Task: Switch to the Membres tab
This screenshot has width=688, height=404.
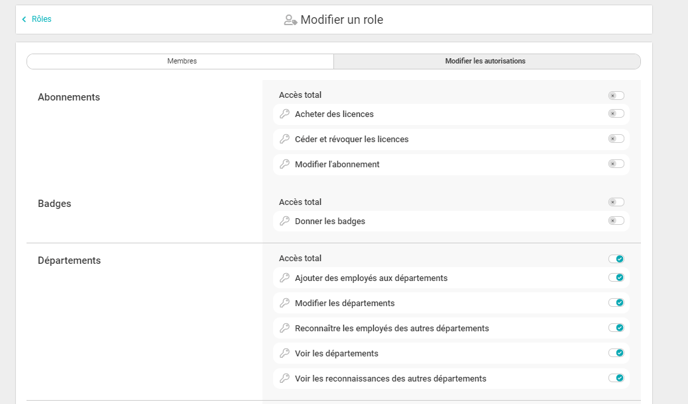Action: point(181,61)
